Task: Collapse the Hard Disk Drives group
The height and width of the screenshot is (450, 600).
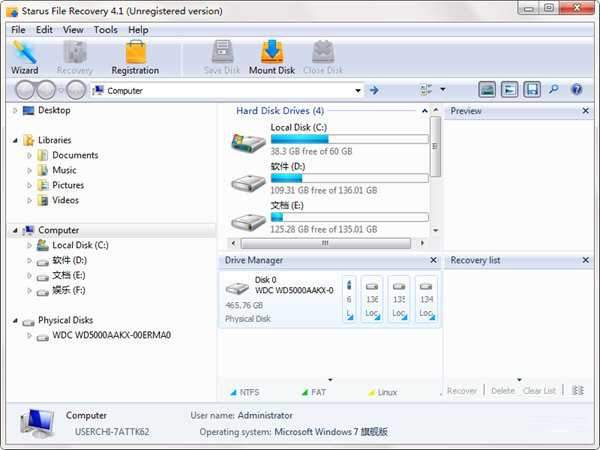Action: (x=424, y=111)
